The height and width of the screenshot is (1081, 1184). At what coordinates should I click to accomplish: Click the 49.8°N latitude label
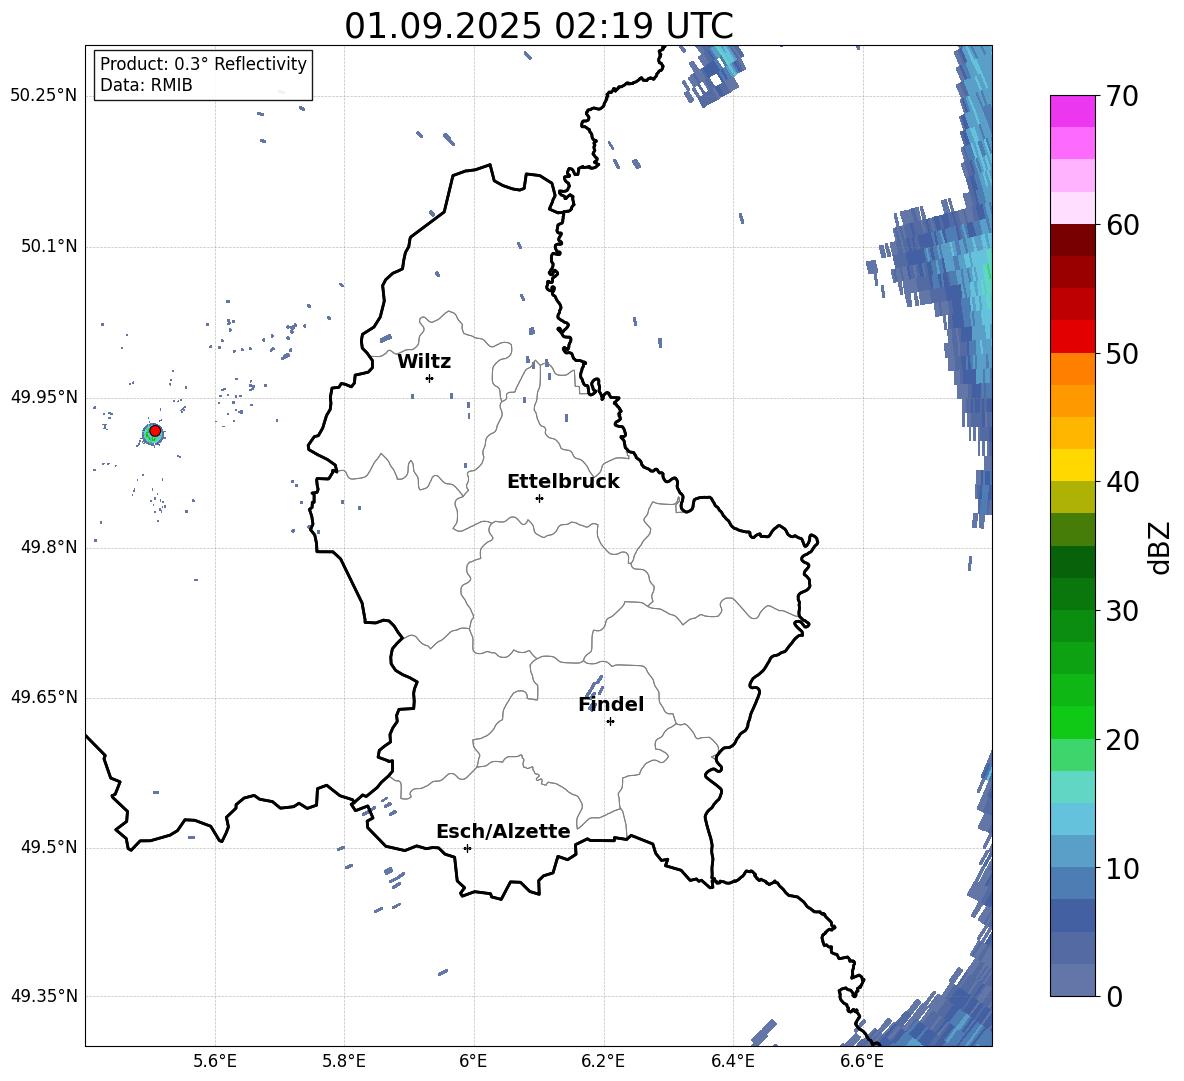point(48,547)
